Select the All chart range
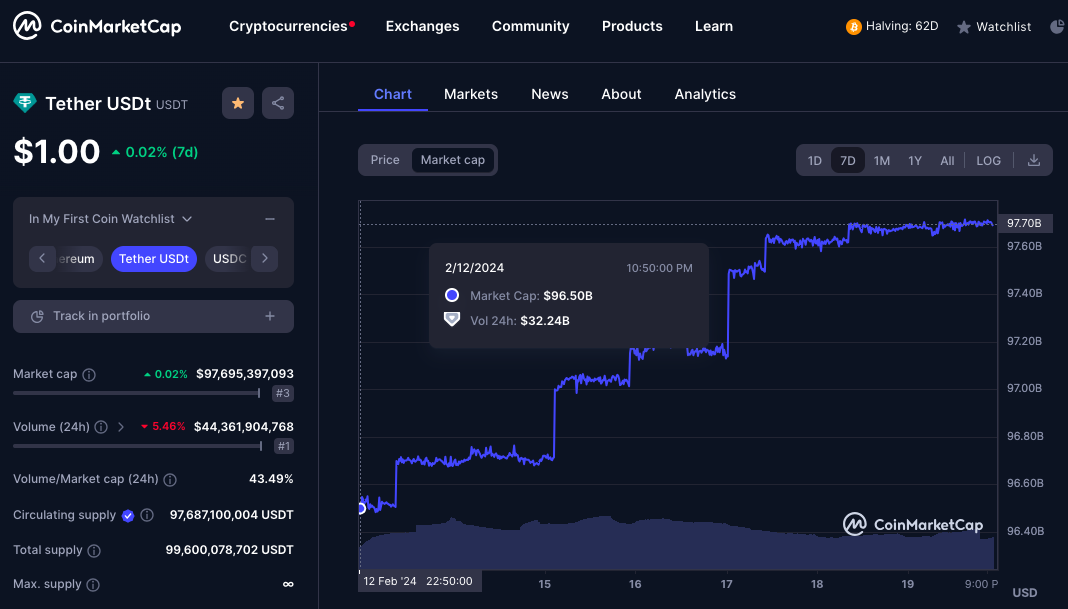This screenshot has height=609, width=1068. (947, 161)
